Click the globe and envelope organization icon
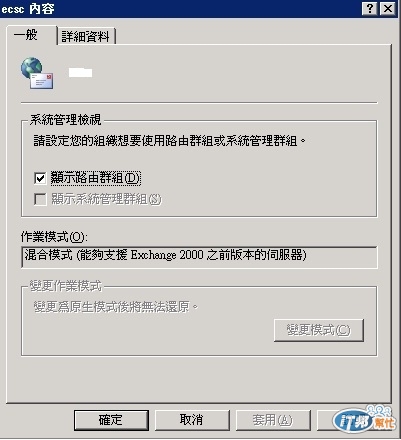This screenshot has width=401, height=440. point(37,73)
